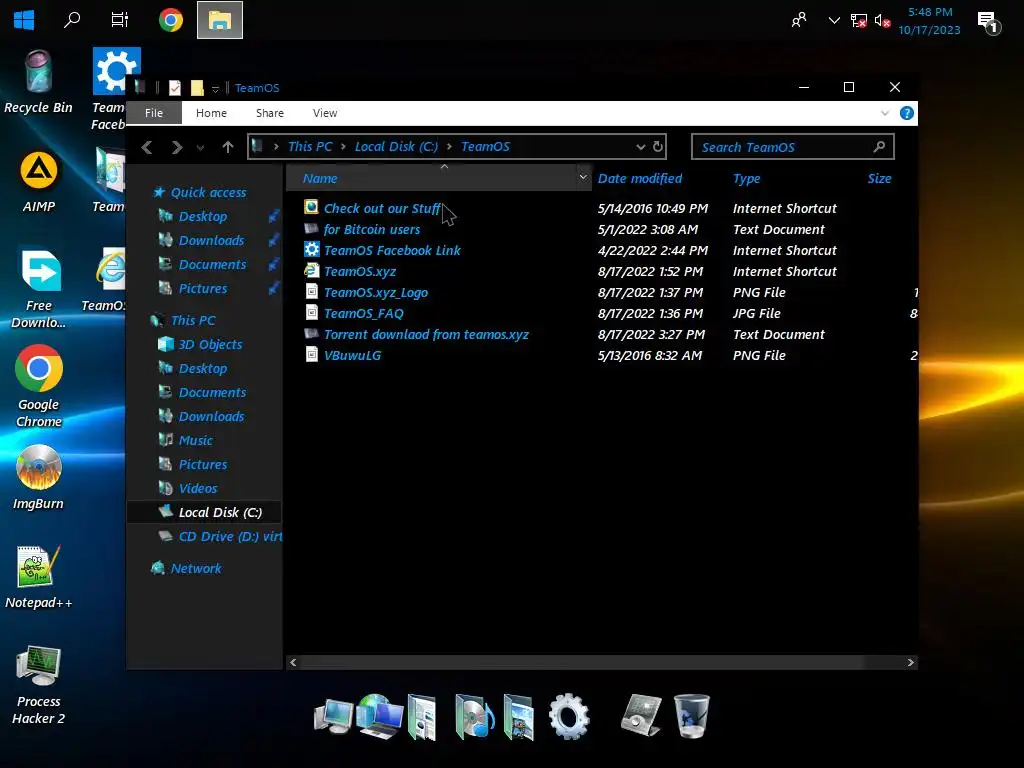
Task: Select the AIMP desktop shortcut
Action: (39, 182)
